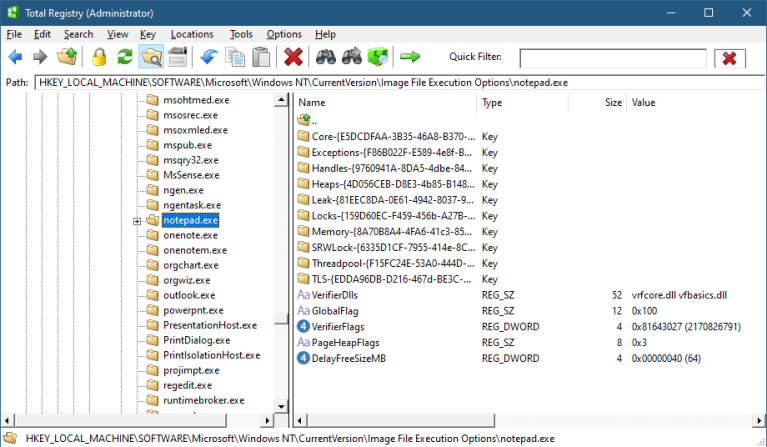Select the GlobalFlag value

(x=335, y=311)
